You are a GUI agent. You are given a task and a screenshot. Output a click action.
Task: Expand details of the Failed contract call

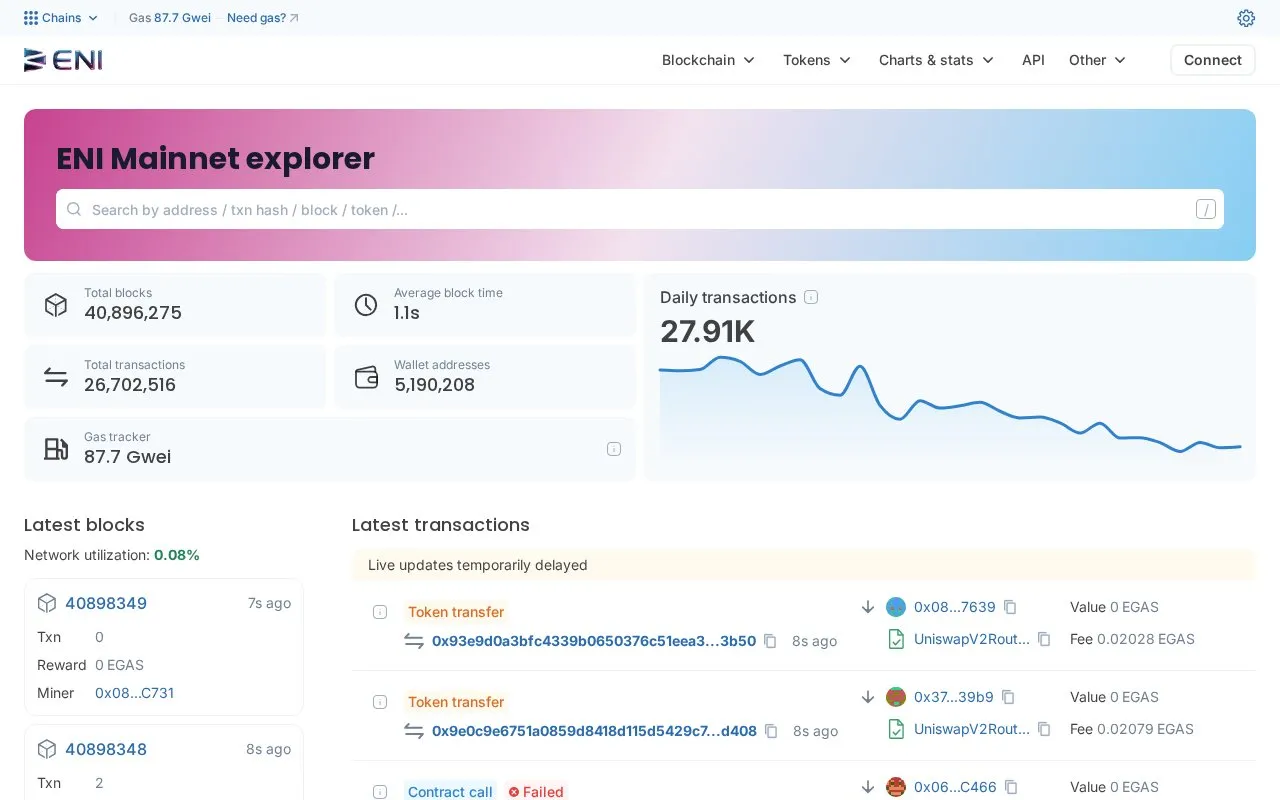pos(380,792)
